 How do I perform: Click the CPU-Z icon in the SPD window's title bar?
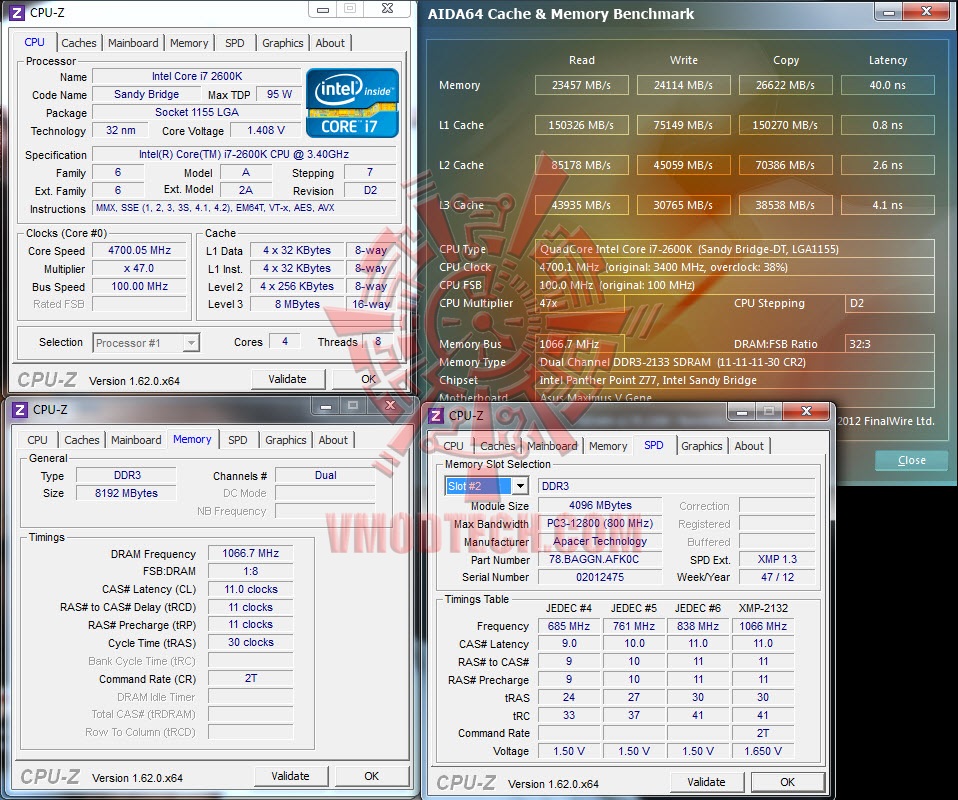[436, 416]
